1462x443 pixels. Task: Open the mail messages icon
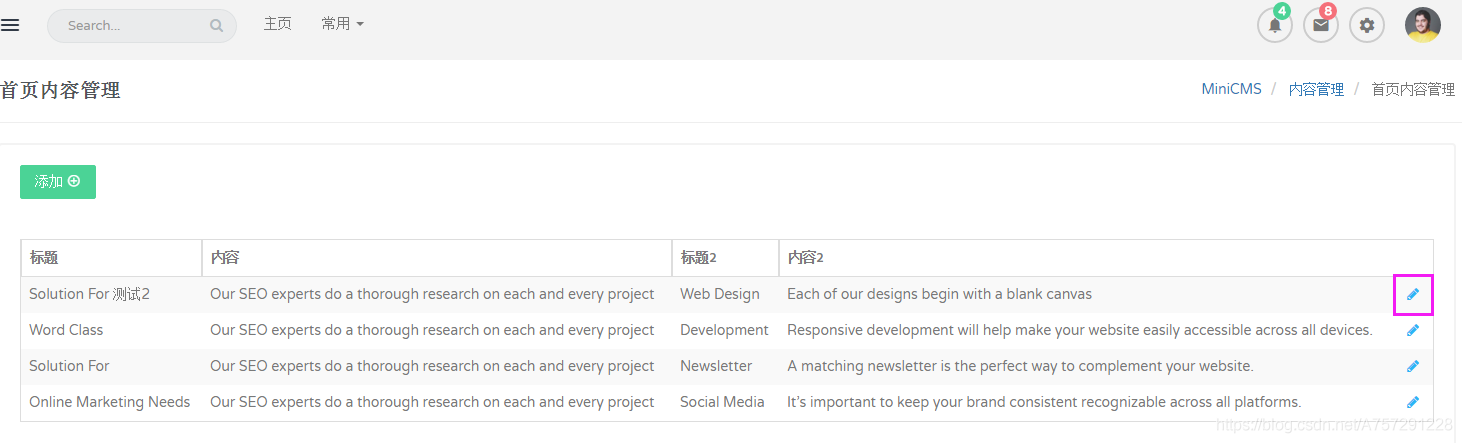point(1321,25)
